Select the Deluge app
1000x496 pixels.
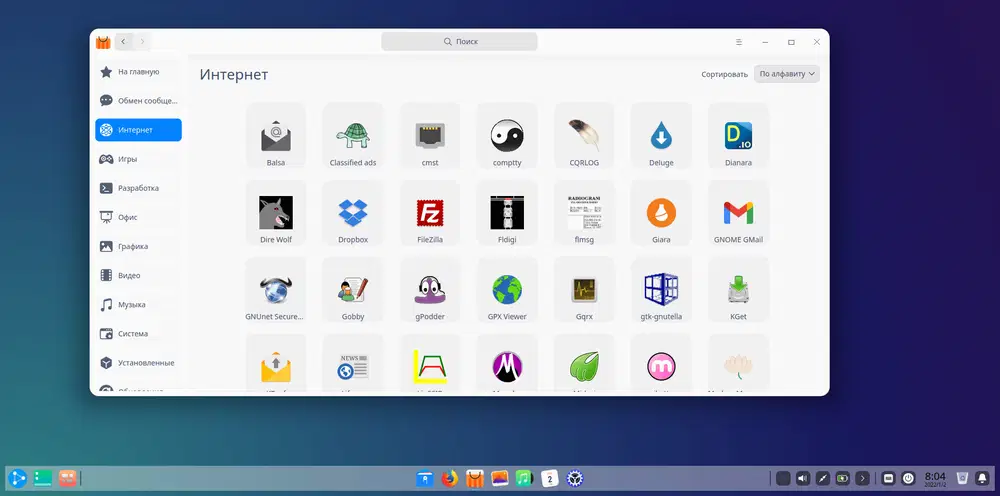pyautogui.click(x=661, y=136)
